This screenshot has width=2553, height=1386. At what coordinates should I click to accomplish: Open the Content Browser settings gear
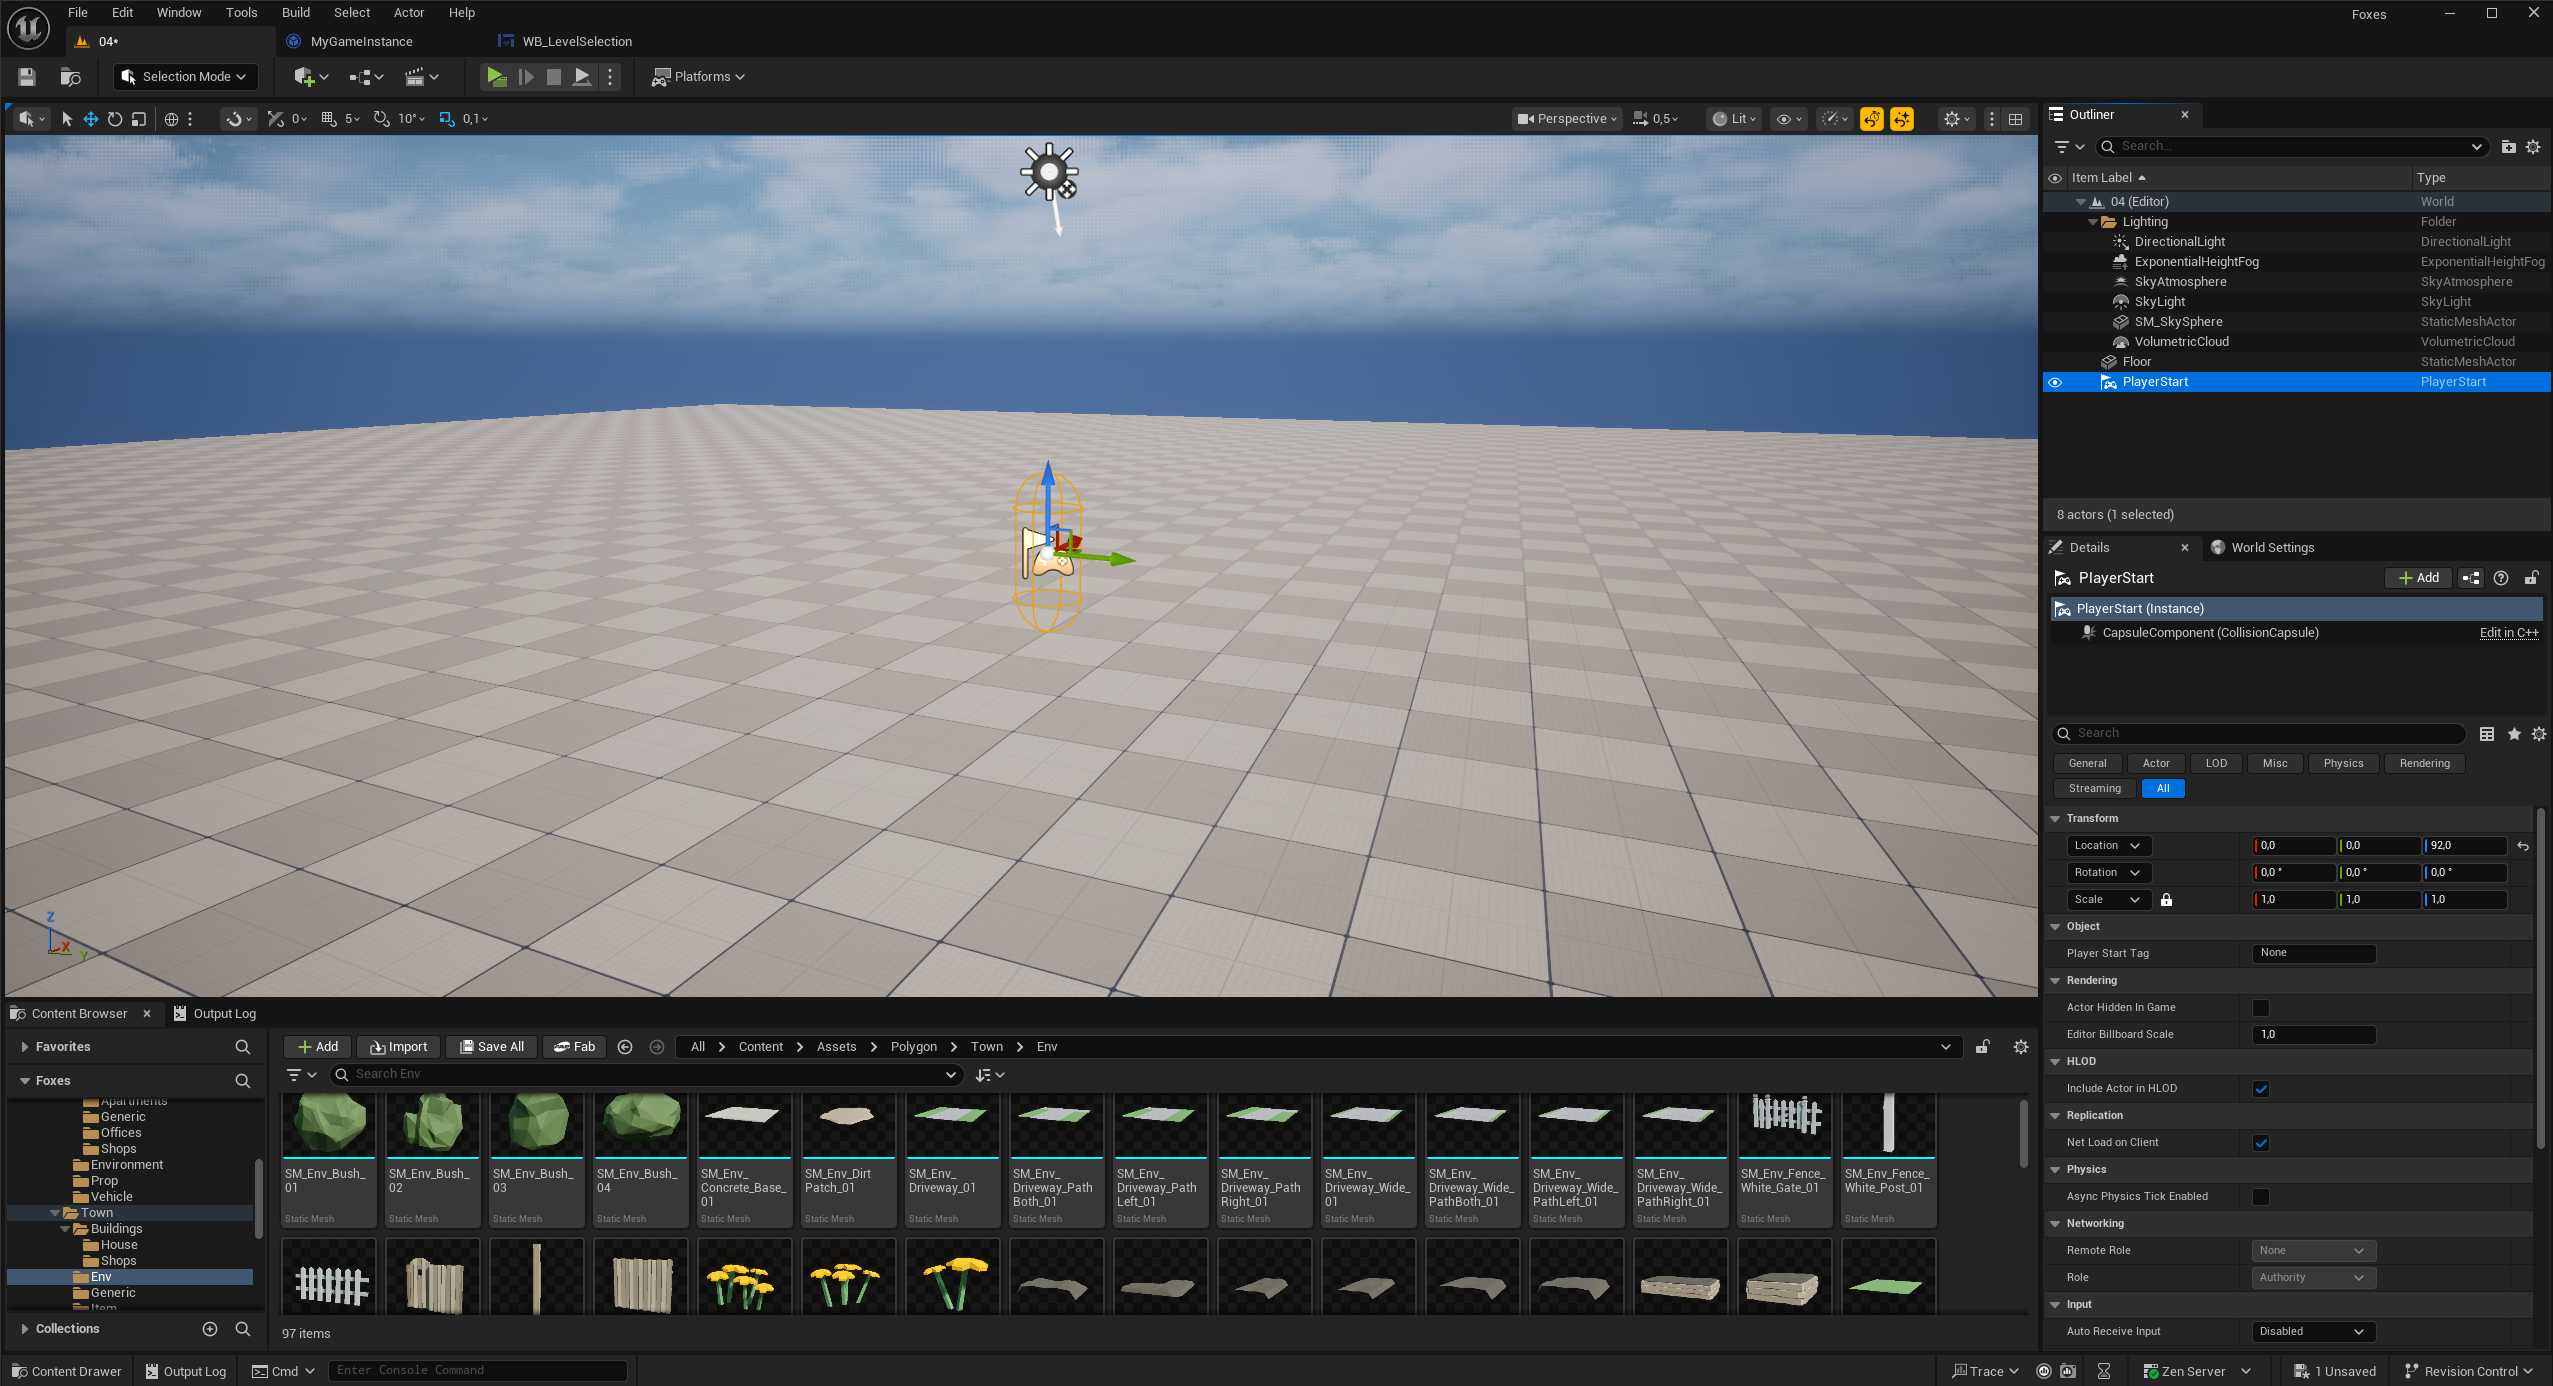pyautogui.click(x=2021, y=1047)
